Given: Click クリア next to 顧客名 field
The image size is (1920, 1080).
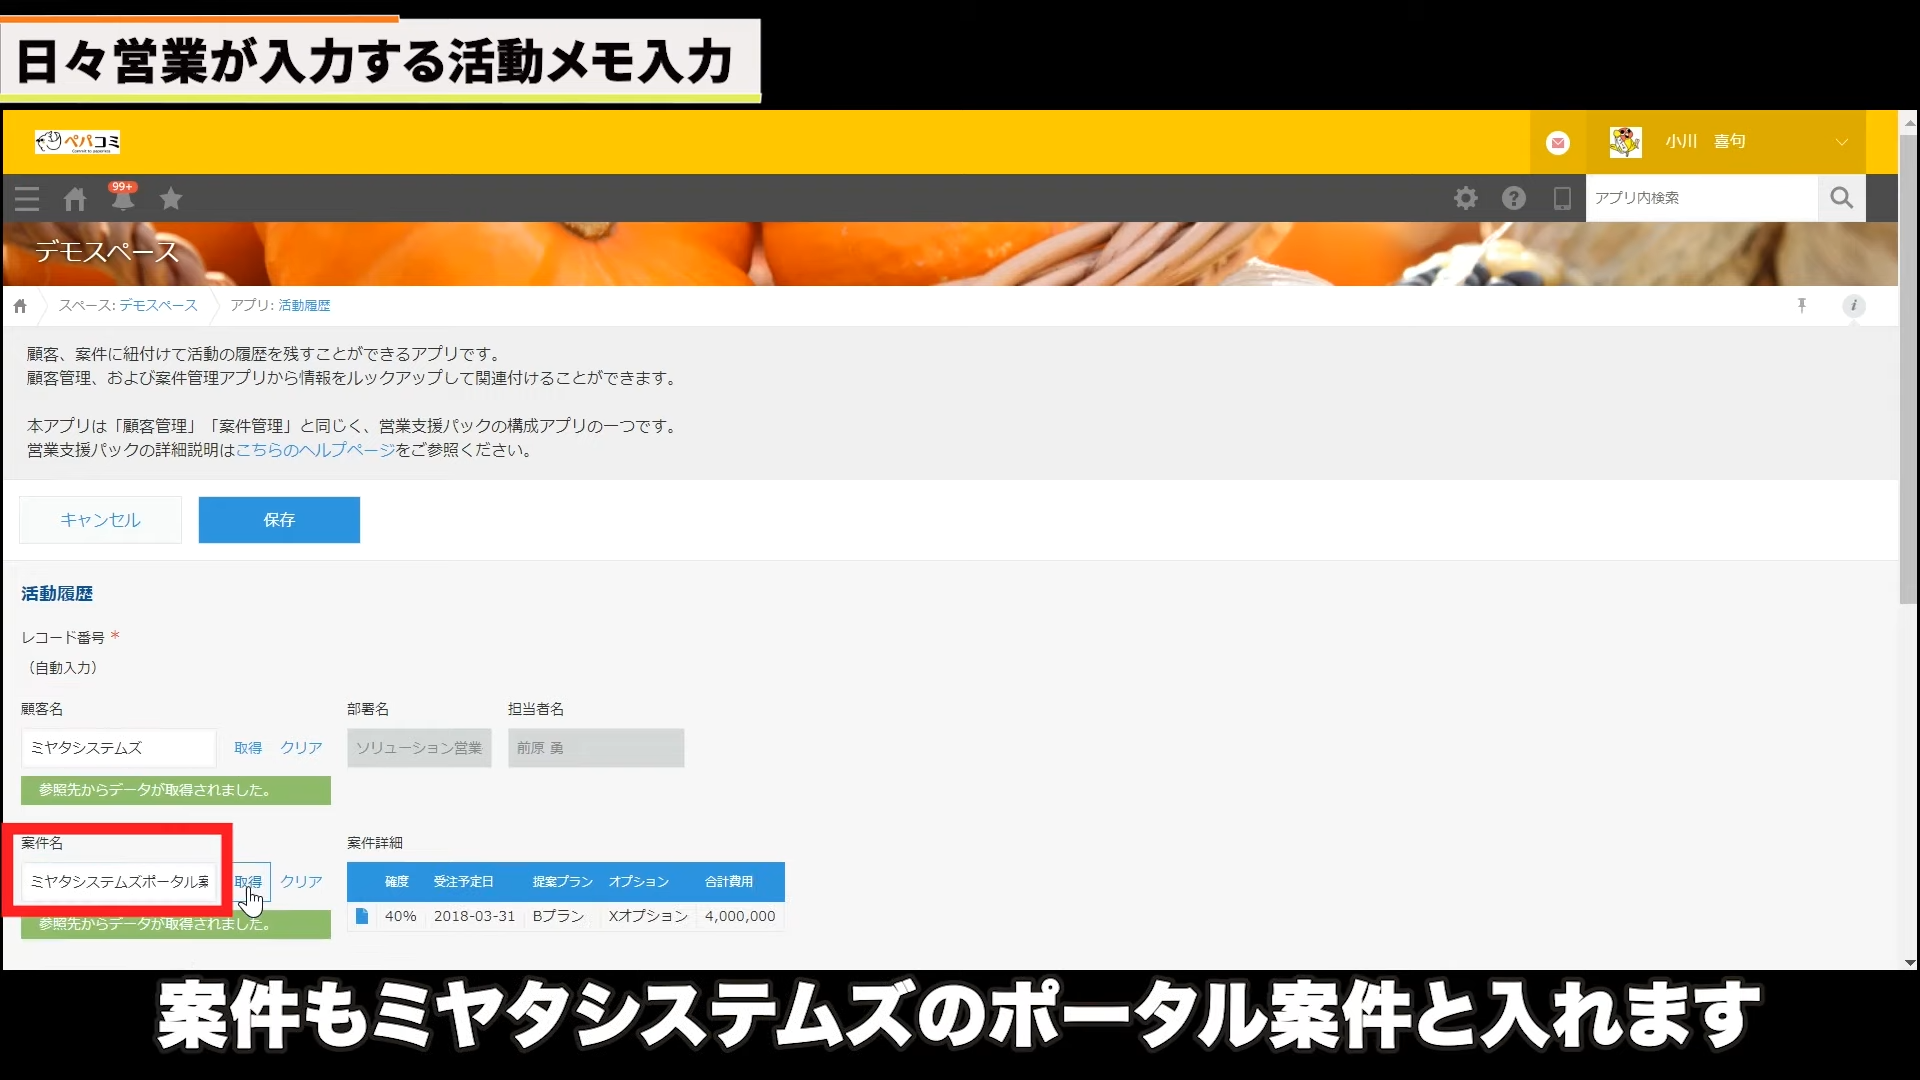Looking at the screenshot, I should point(301,748).
